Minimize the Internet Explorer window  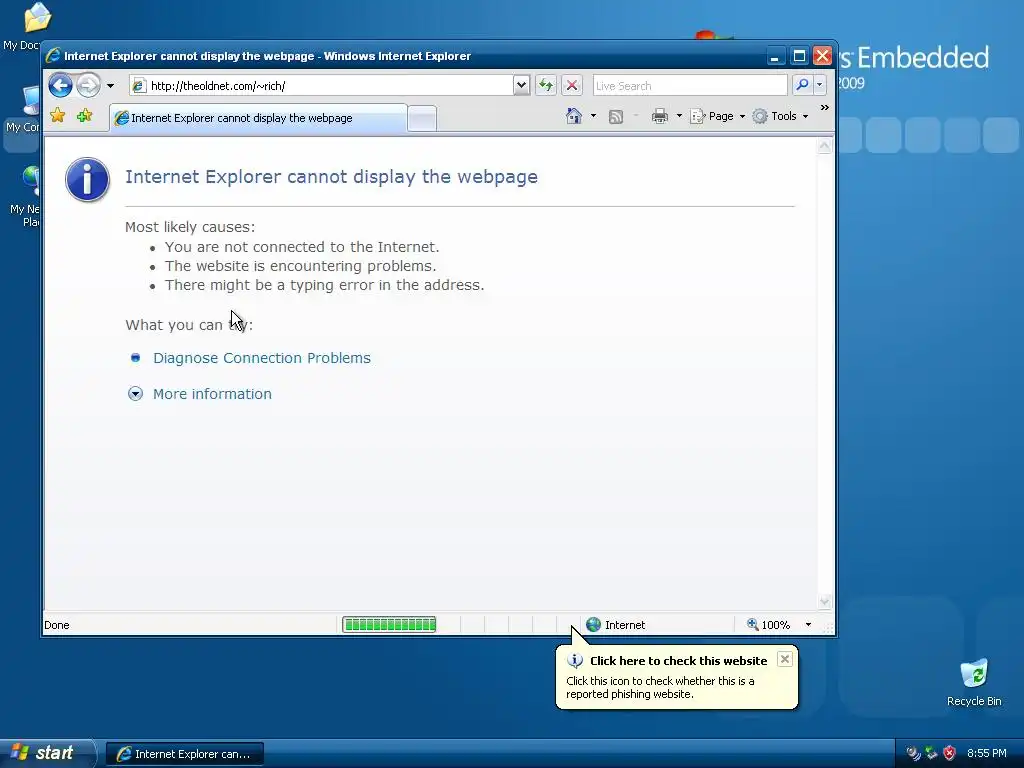(x=775, y=56)
